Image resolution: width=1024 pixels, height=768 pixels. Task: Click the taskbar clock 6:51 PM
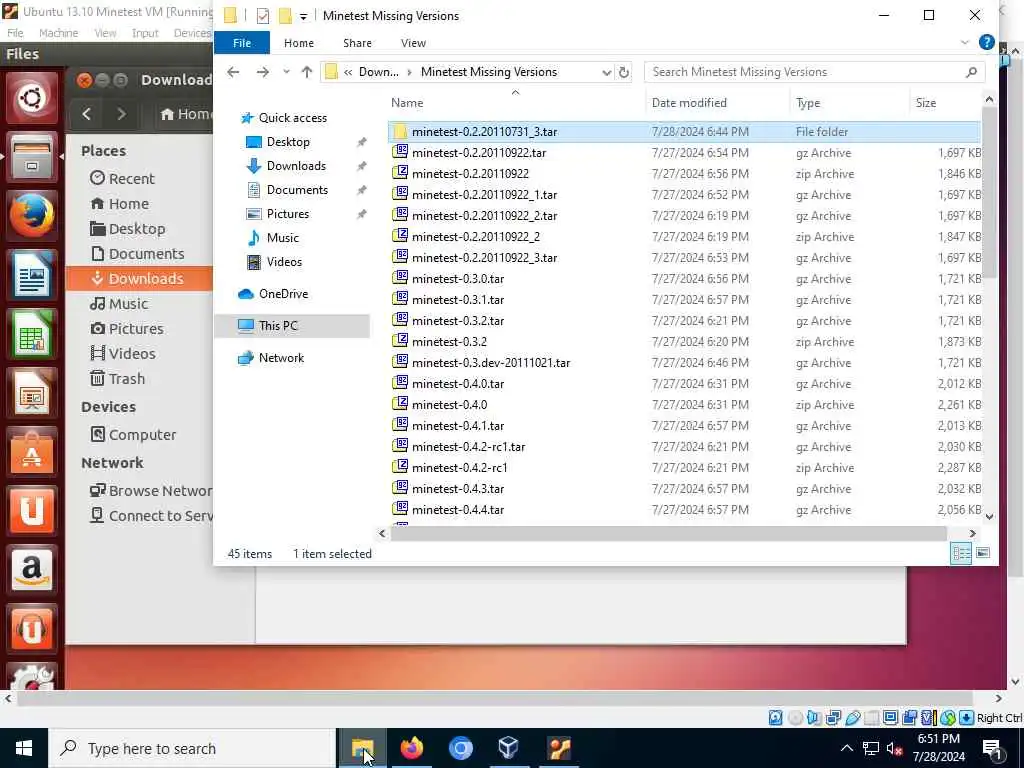(938, 739)
